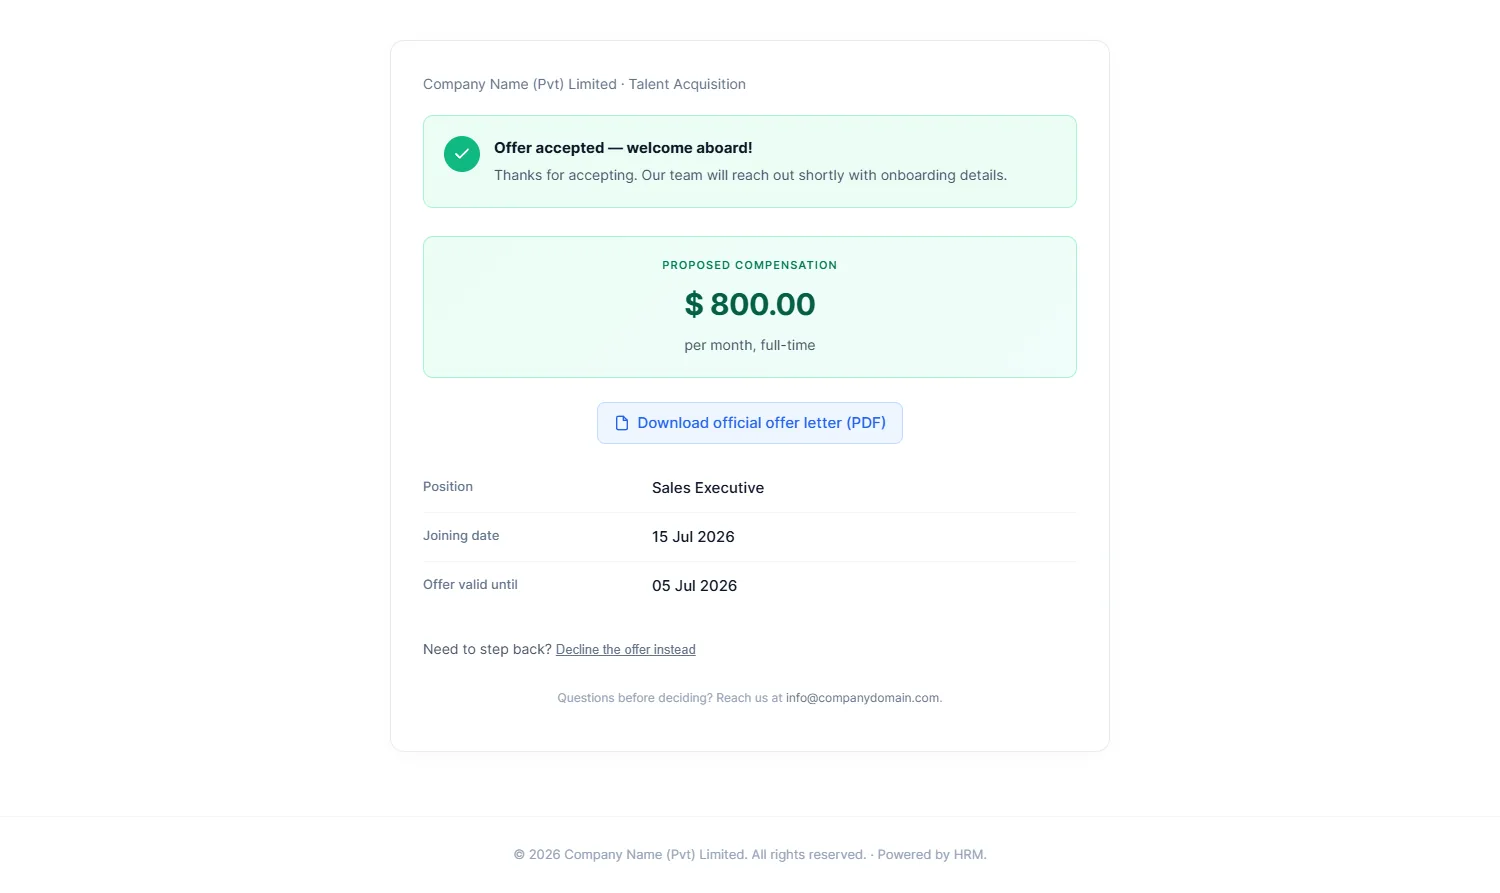Click the 'Offer valid until' label
1500x893 pixels.
pyautogui.click(x=470, y=585)
